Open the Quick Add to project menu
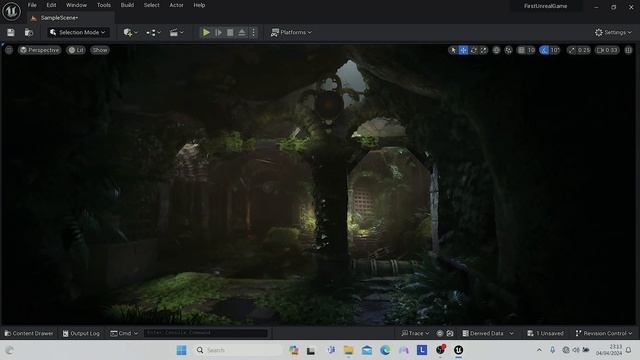Screen dimensions: 640x360 [x=131, y=32]
